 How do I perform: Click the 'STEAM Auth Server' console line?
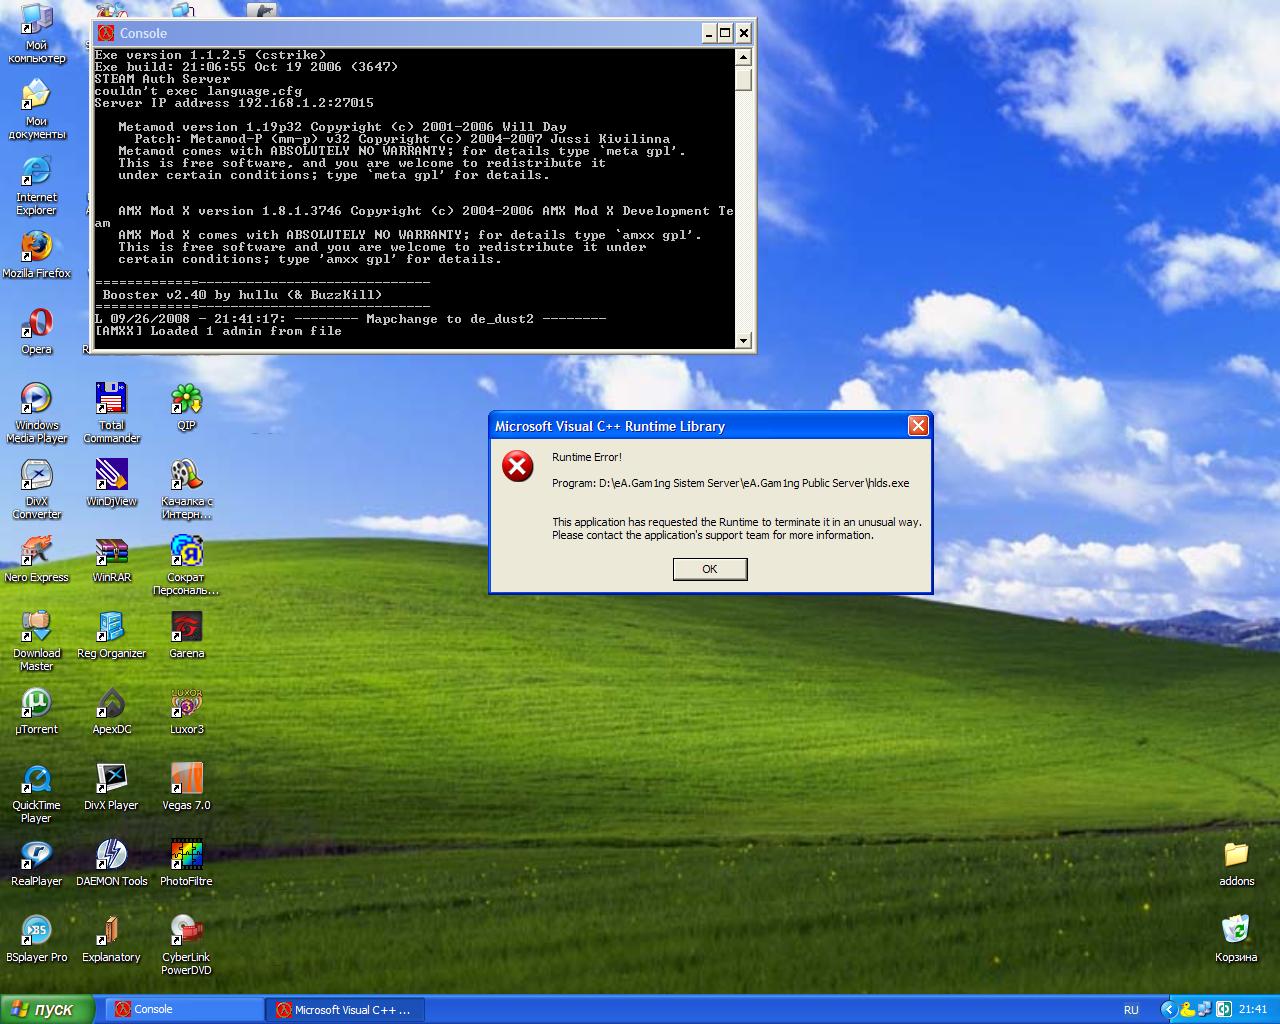(162, 79)
